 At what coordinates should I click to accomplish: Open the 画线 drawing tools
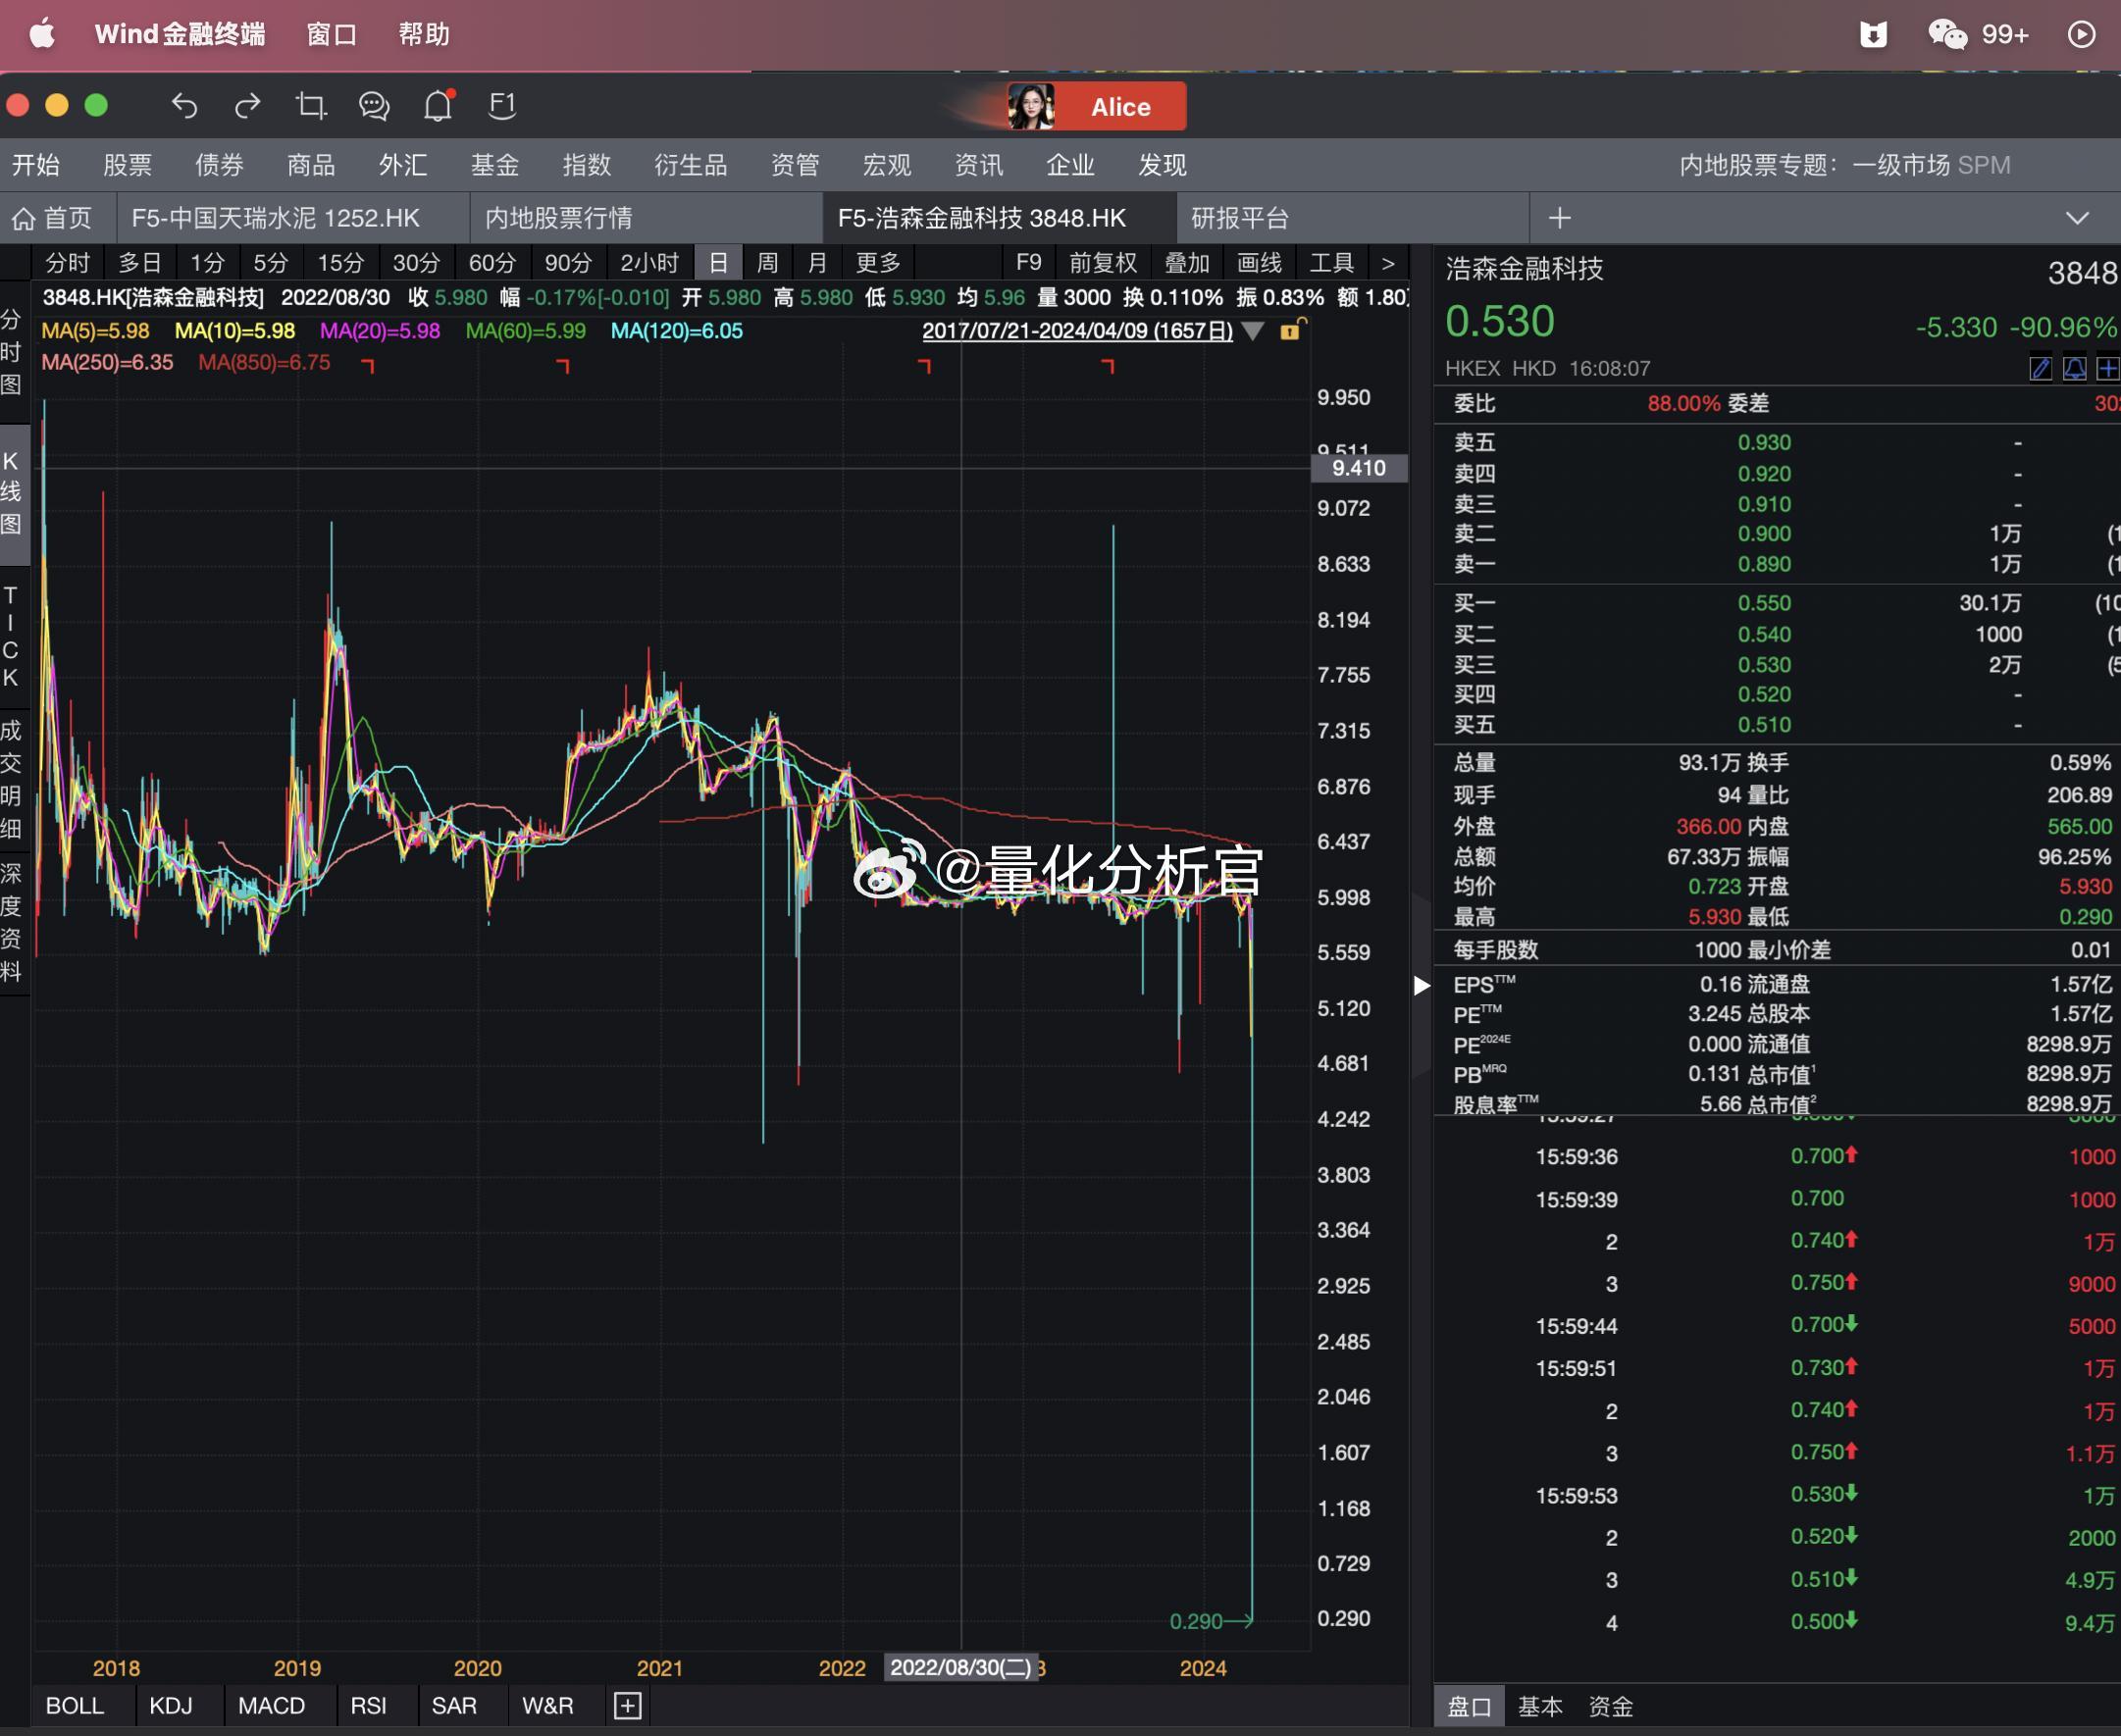(x=1259, y=263)
